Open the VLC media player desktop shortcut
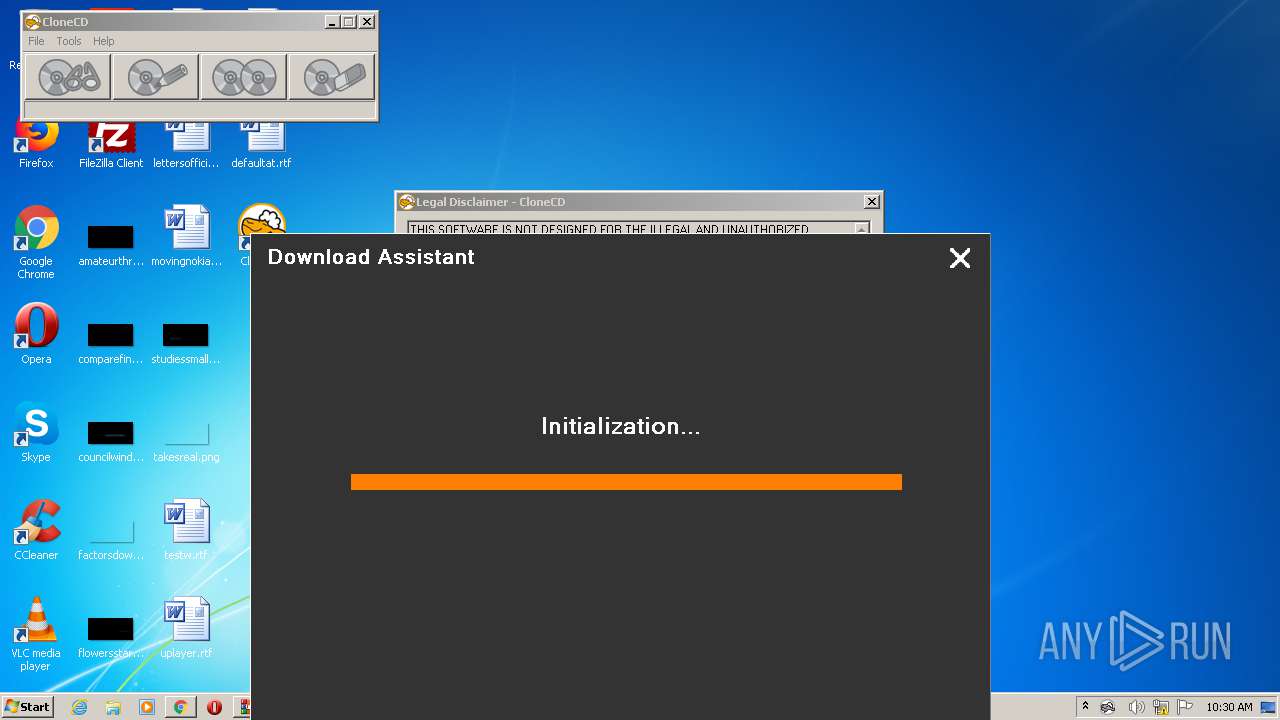This screenshot has height=720, width=1280. pyautogui.click(x=36, y=635)
